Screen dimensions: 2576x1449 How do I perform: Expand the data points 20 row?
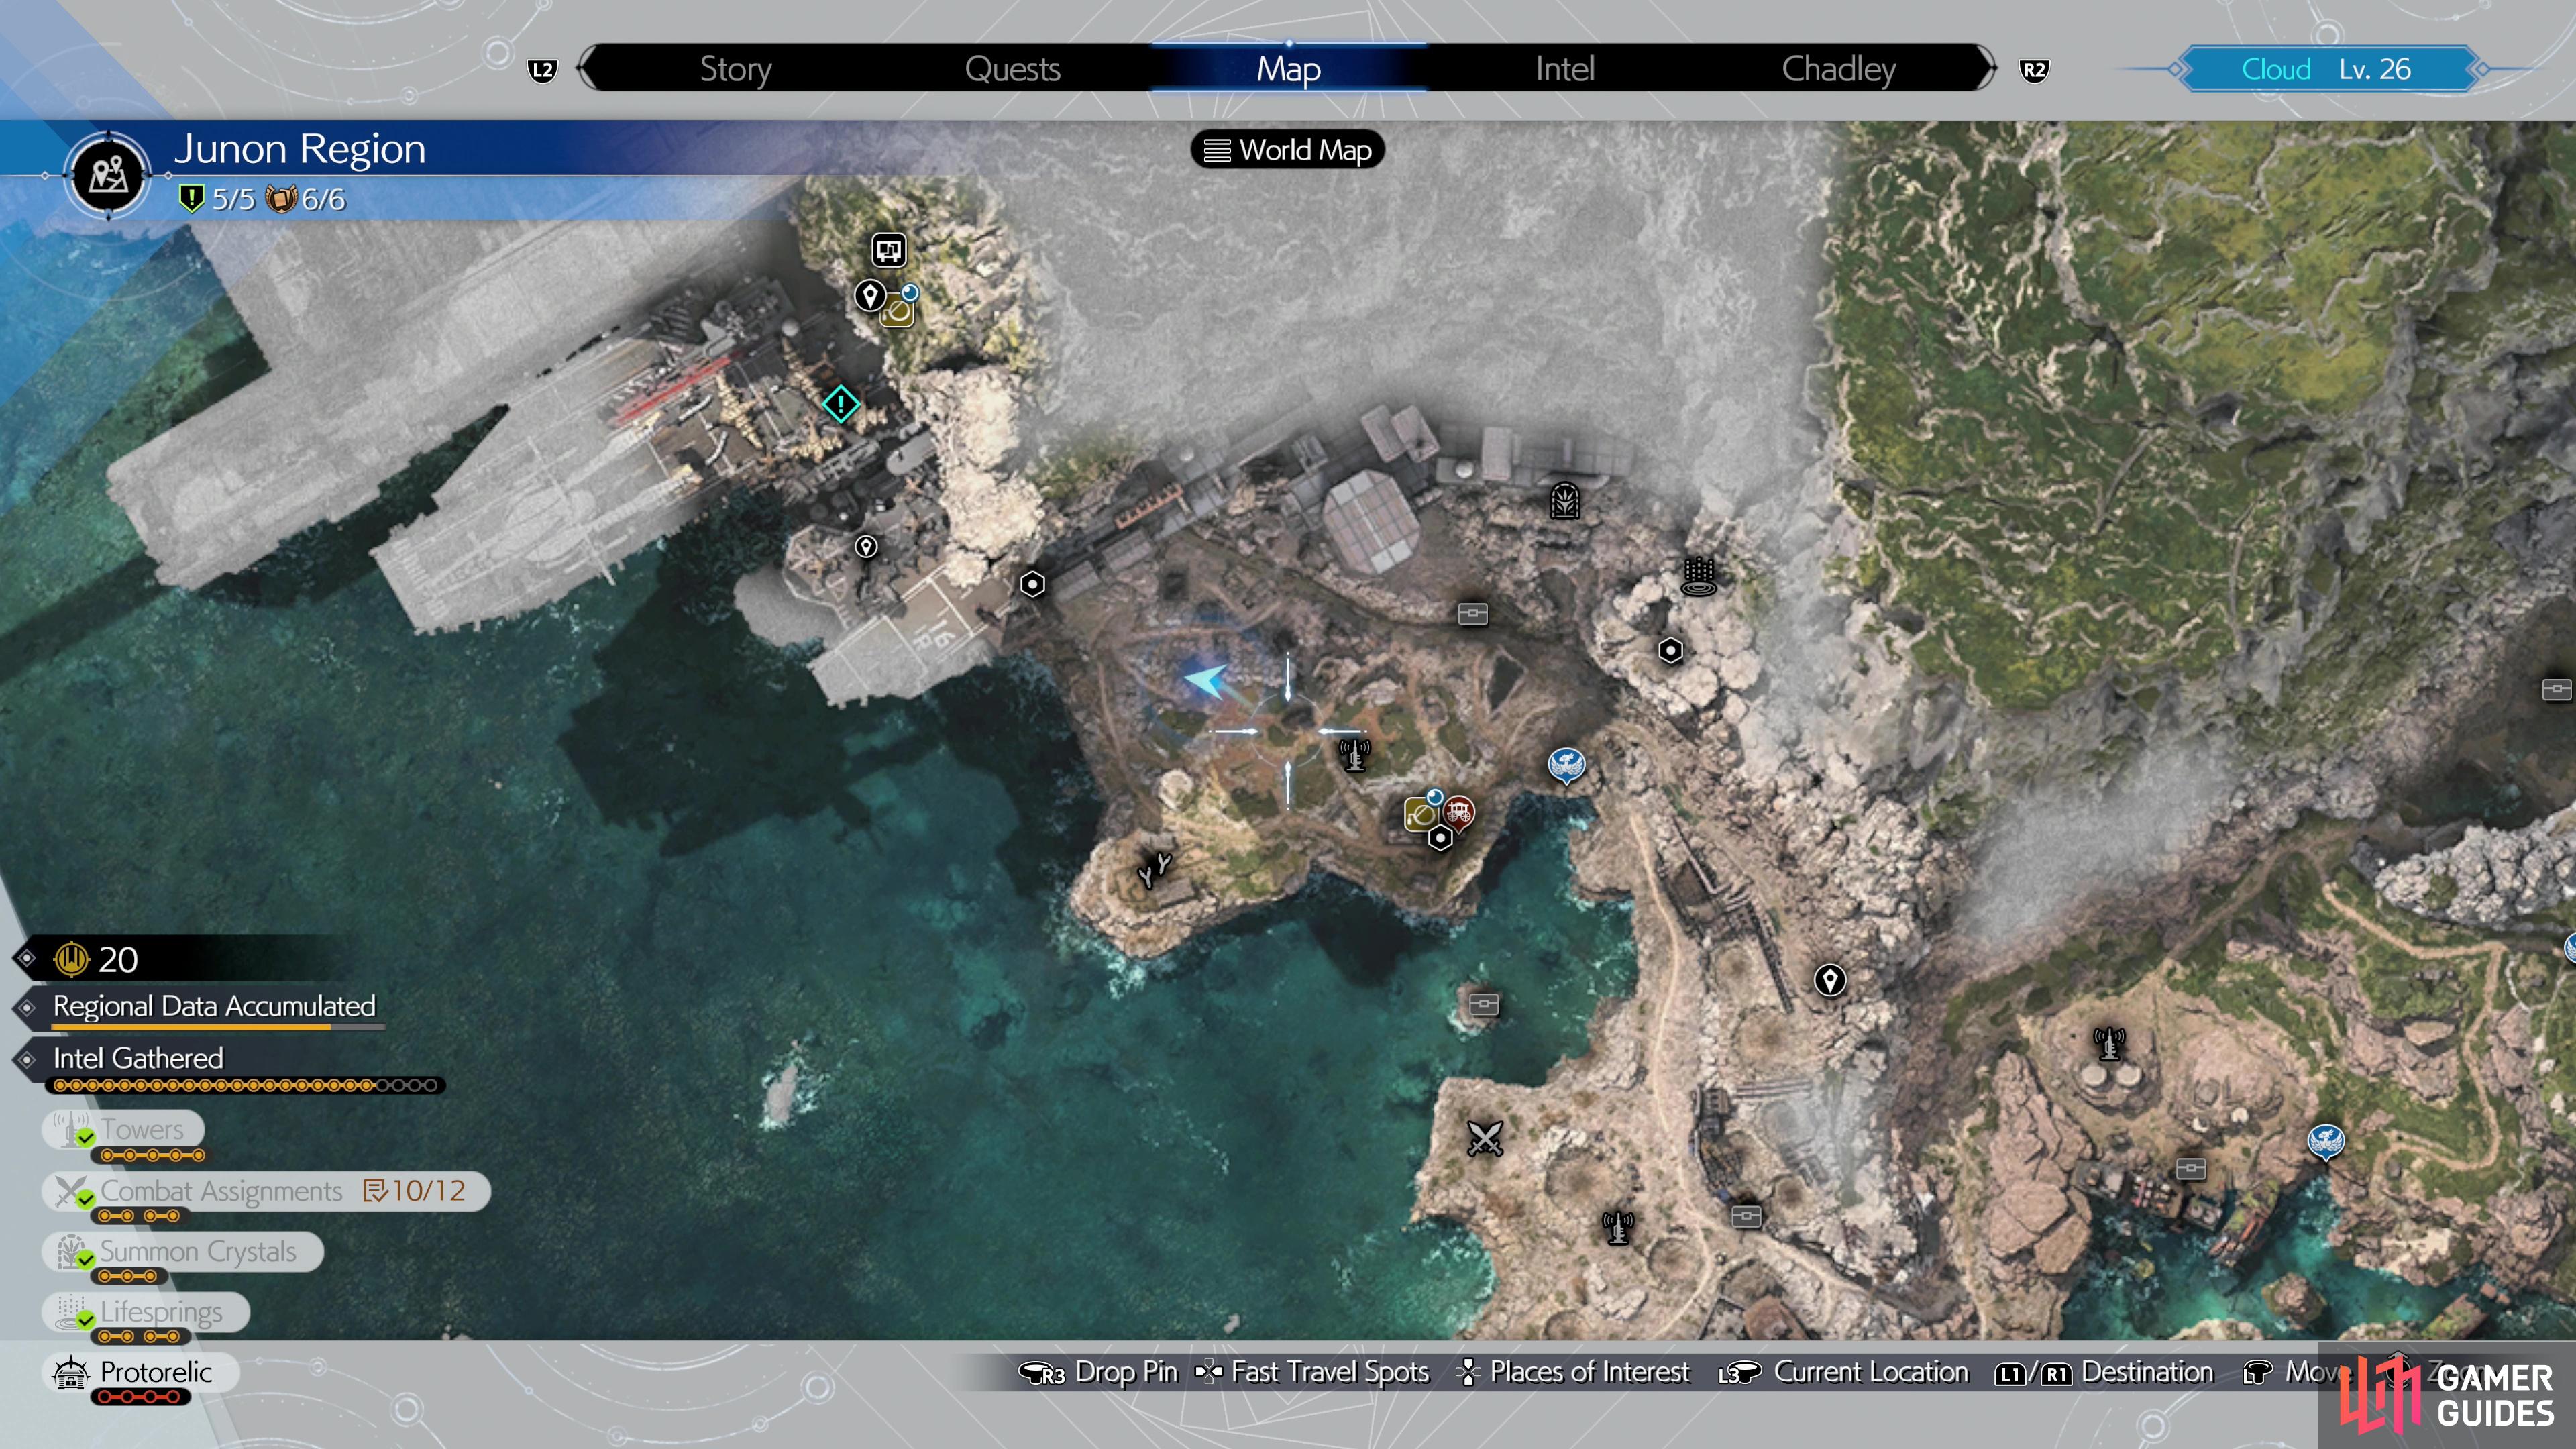pyautogui.click(x=180, y=959)
